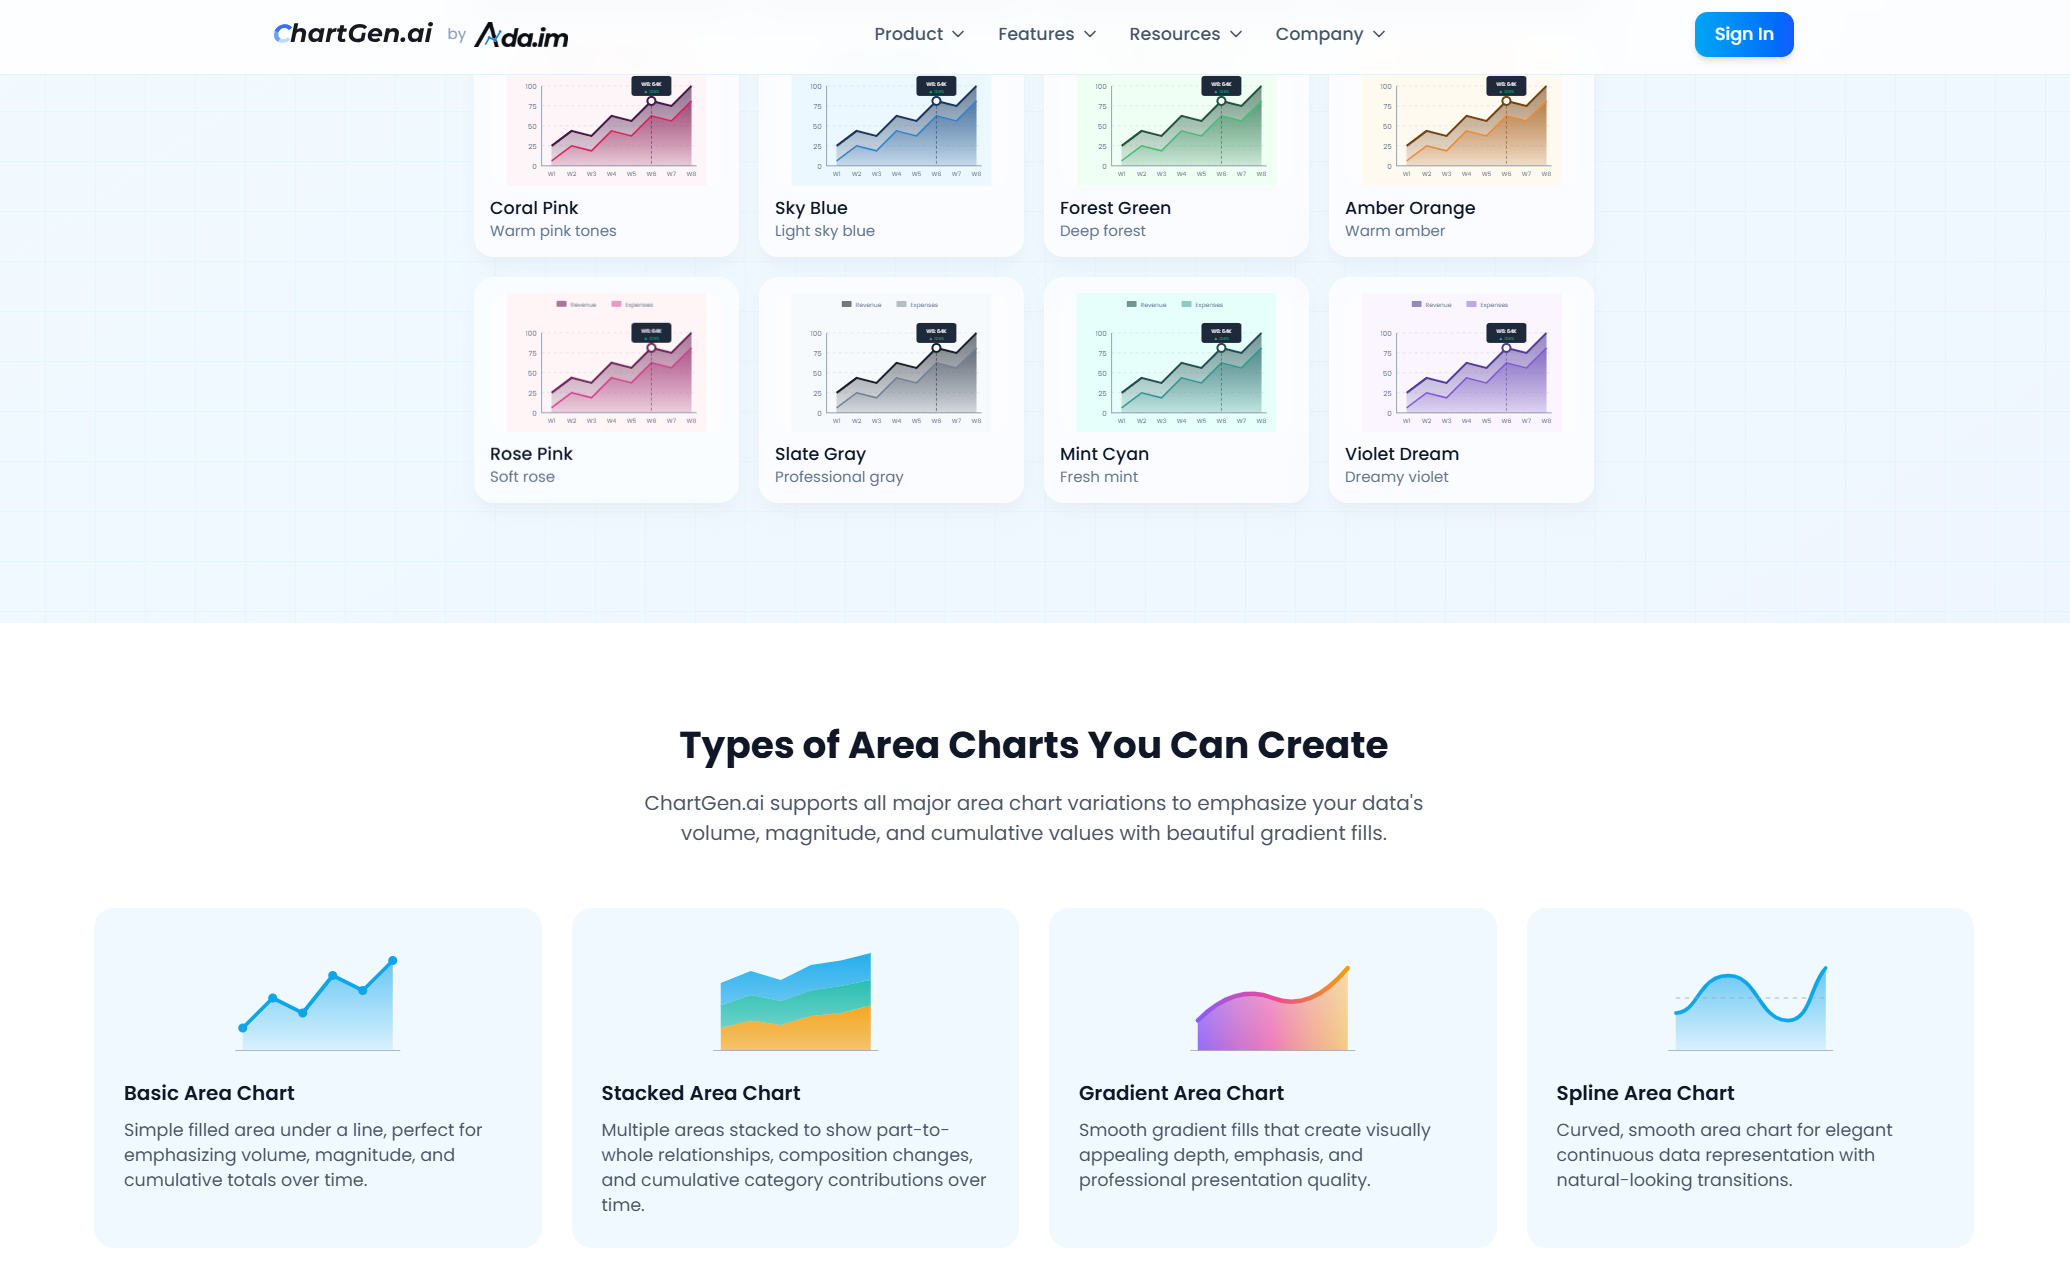Open the Resources dropdown

(x=1184, y=34)
